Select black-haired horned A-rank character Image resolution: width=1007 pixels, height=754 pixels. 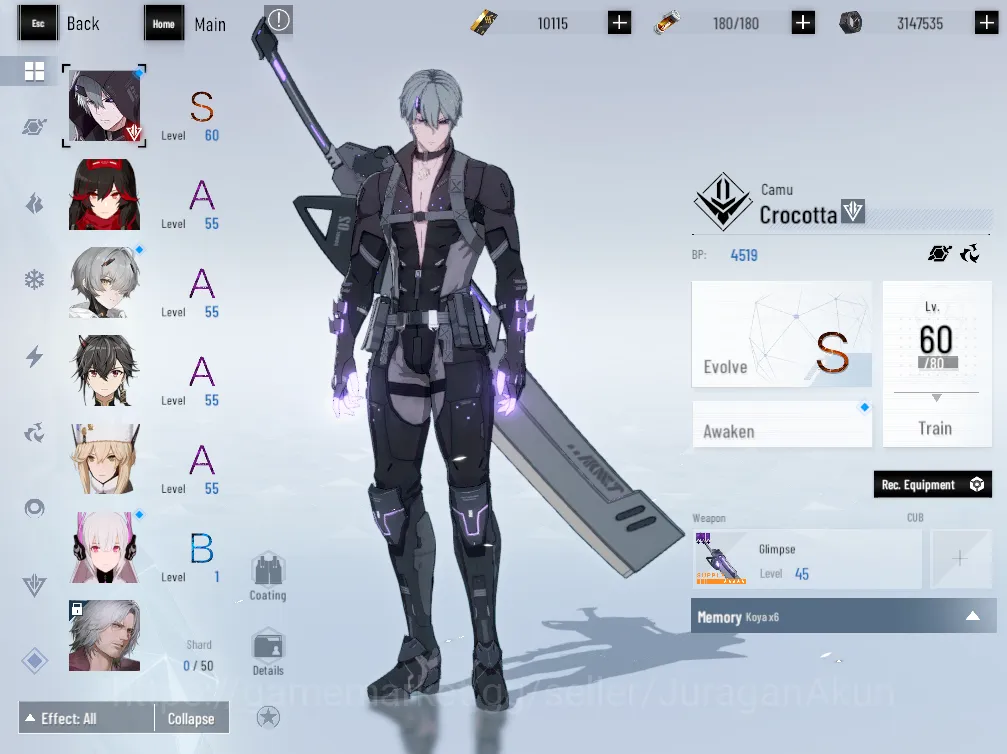coord(104,371)
